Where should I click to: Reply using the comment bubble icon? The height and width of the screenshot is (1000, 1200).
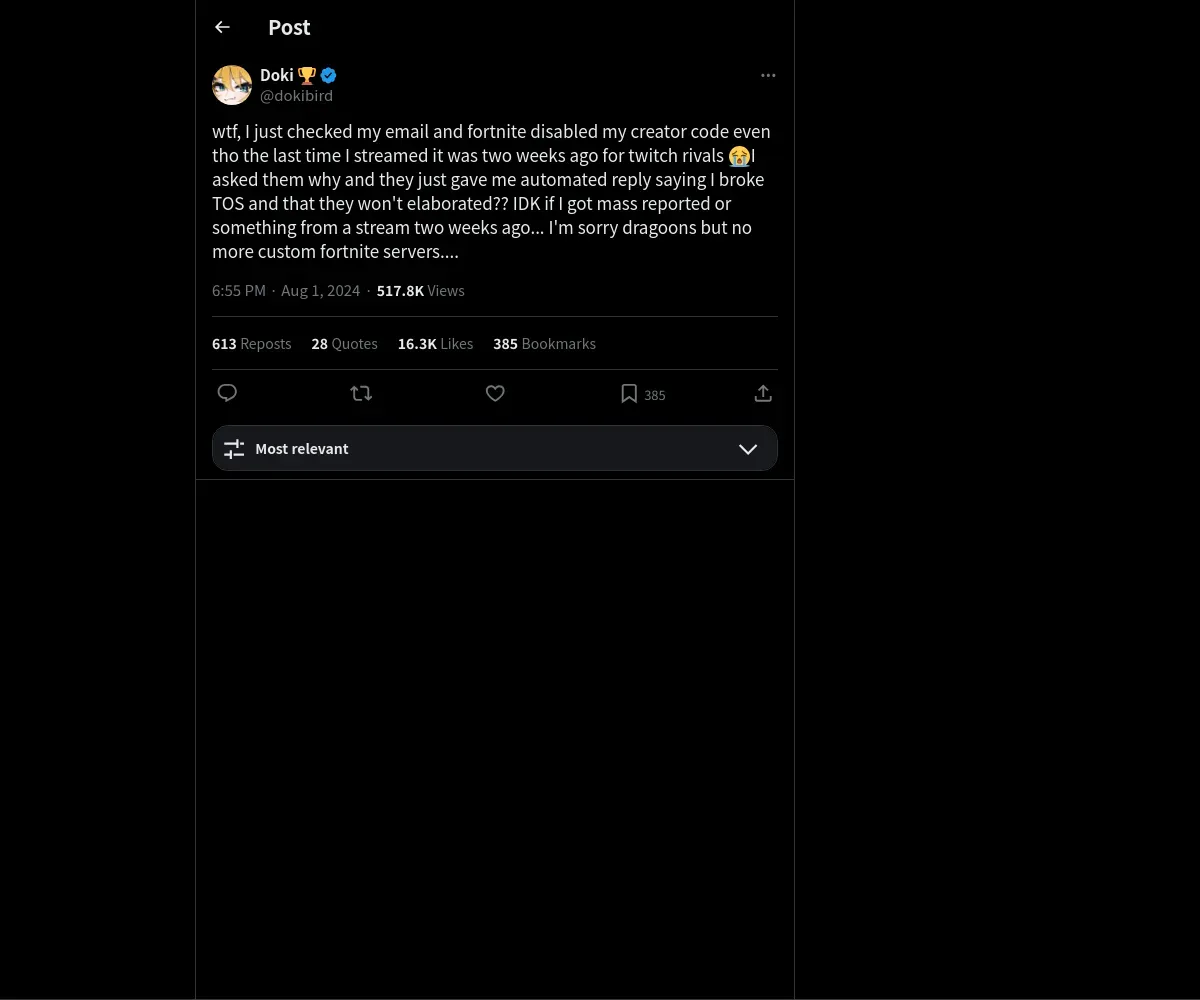coord(227,393)
